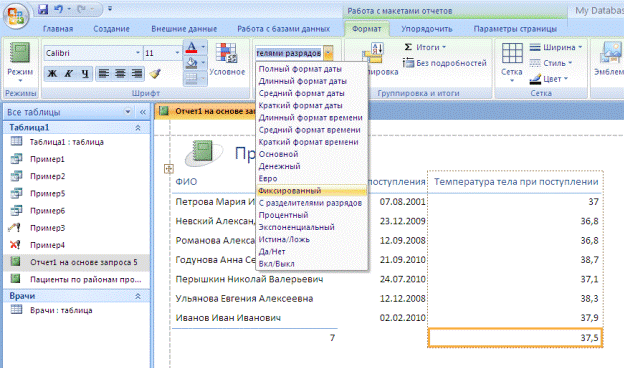The height and width of the screenshot is (368, 624).
Task: Open the Стиль gridline style menu
Action: (x=551, y=63)
